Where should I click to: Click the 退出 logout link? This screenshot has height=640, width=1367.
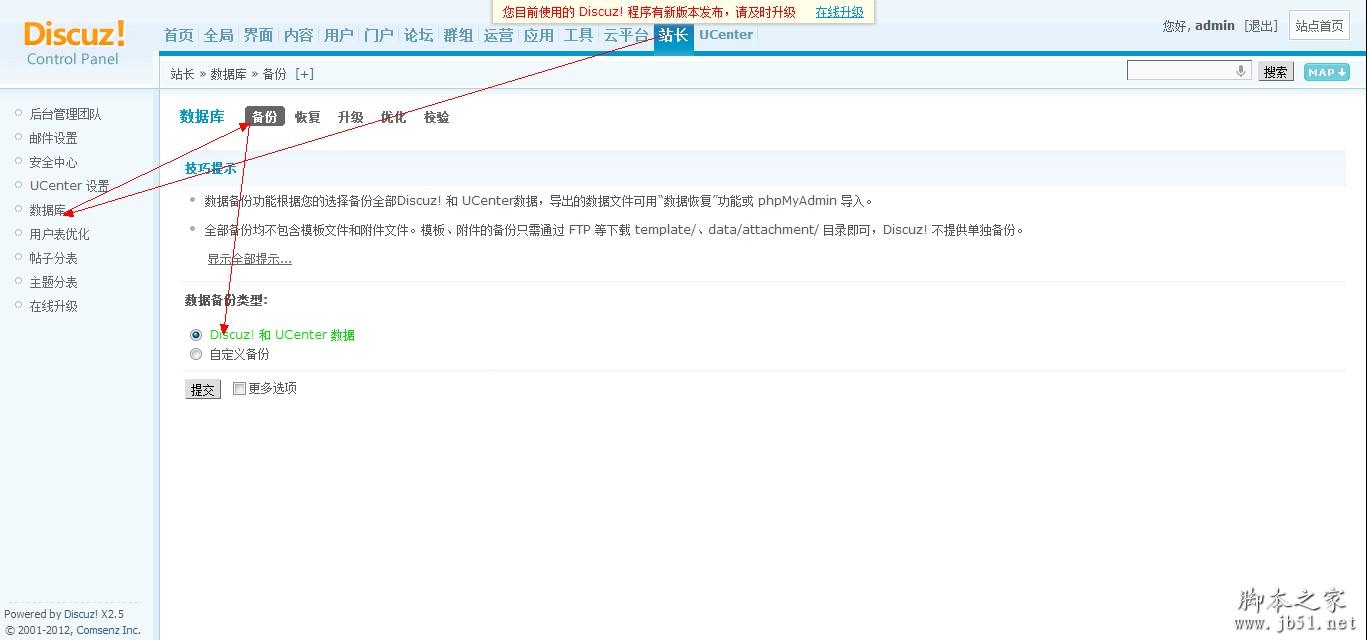click(x=1260, y=25)
